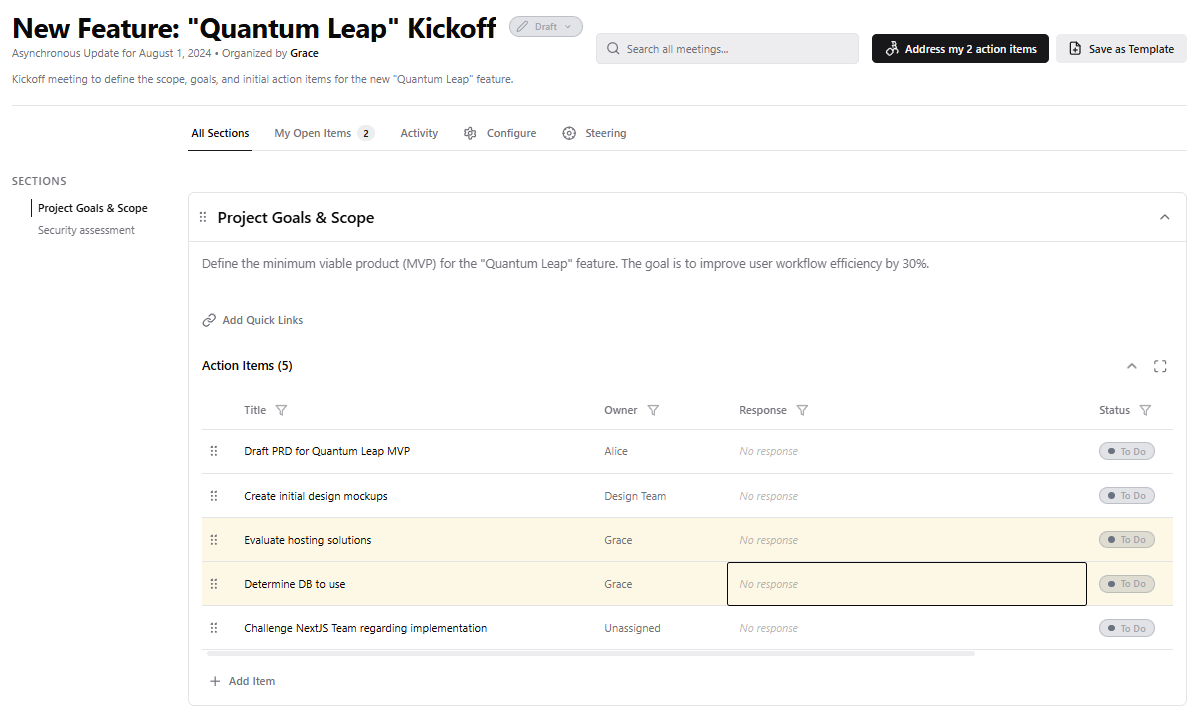Click the Add Quick Links chain icon
1196x714 pixels.
209,320
